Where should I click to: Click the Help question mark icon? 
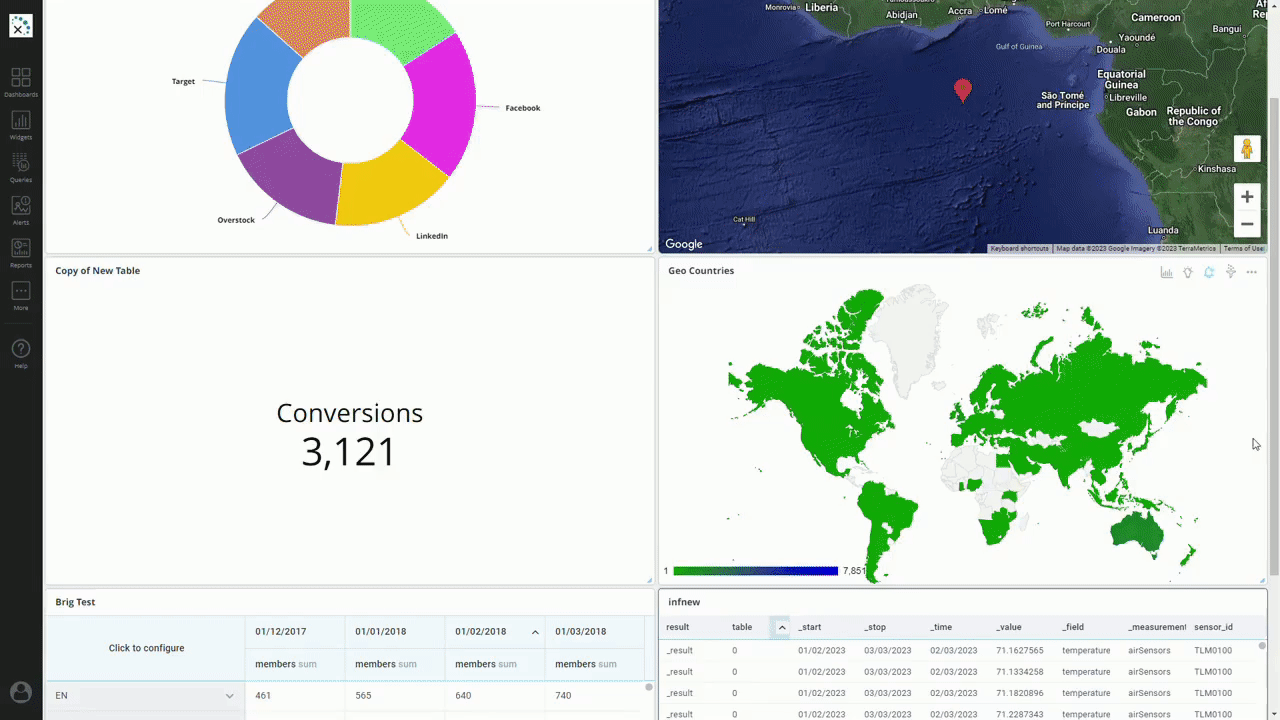tap(21, 352)
